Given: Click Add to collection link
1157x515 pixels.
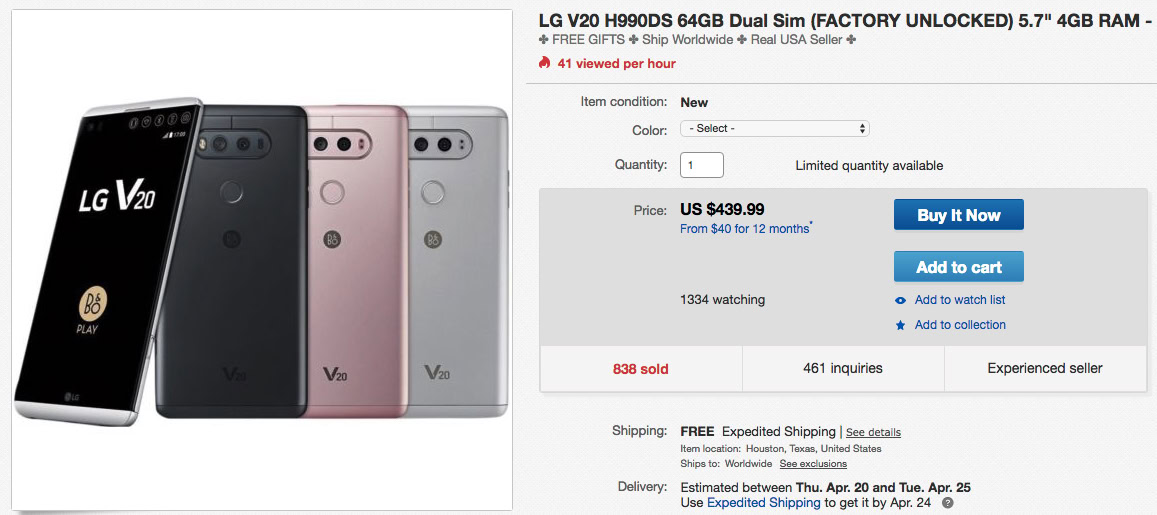Looking at the screenshot, I should click(959, 325).
